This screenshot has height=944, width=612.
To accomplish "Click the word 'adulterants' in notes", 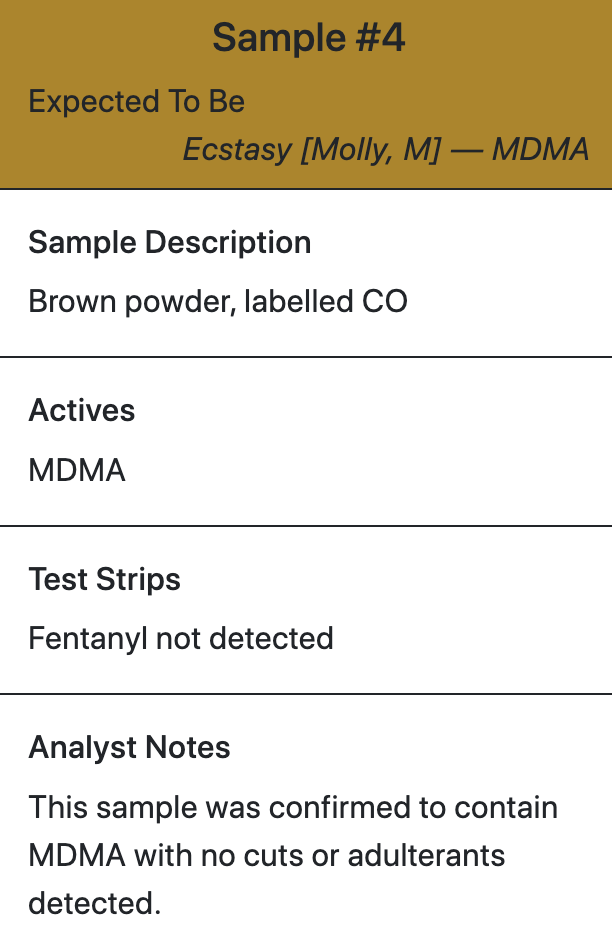I will (x=426, y=856).
